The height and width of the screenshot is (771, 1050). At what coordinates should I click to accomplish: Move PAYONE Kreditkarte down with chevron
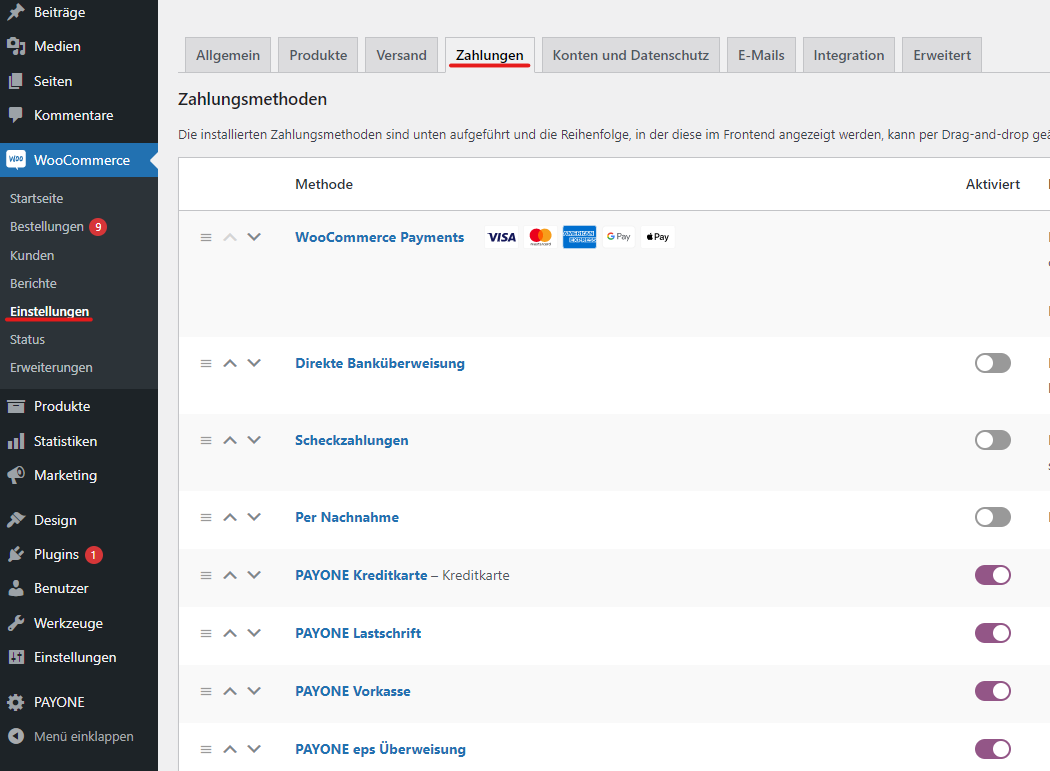point(254,575)
